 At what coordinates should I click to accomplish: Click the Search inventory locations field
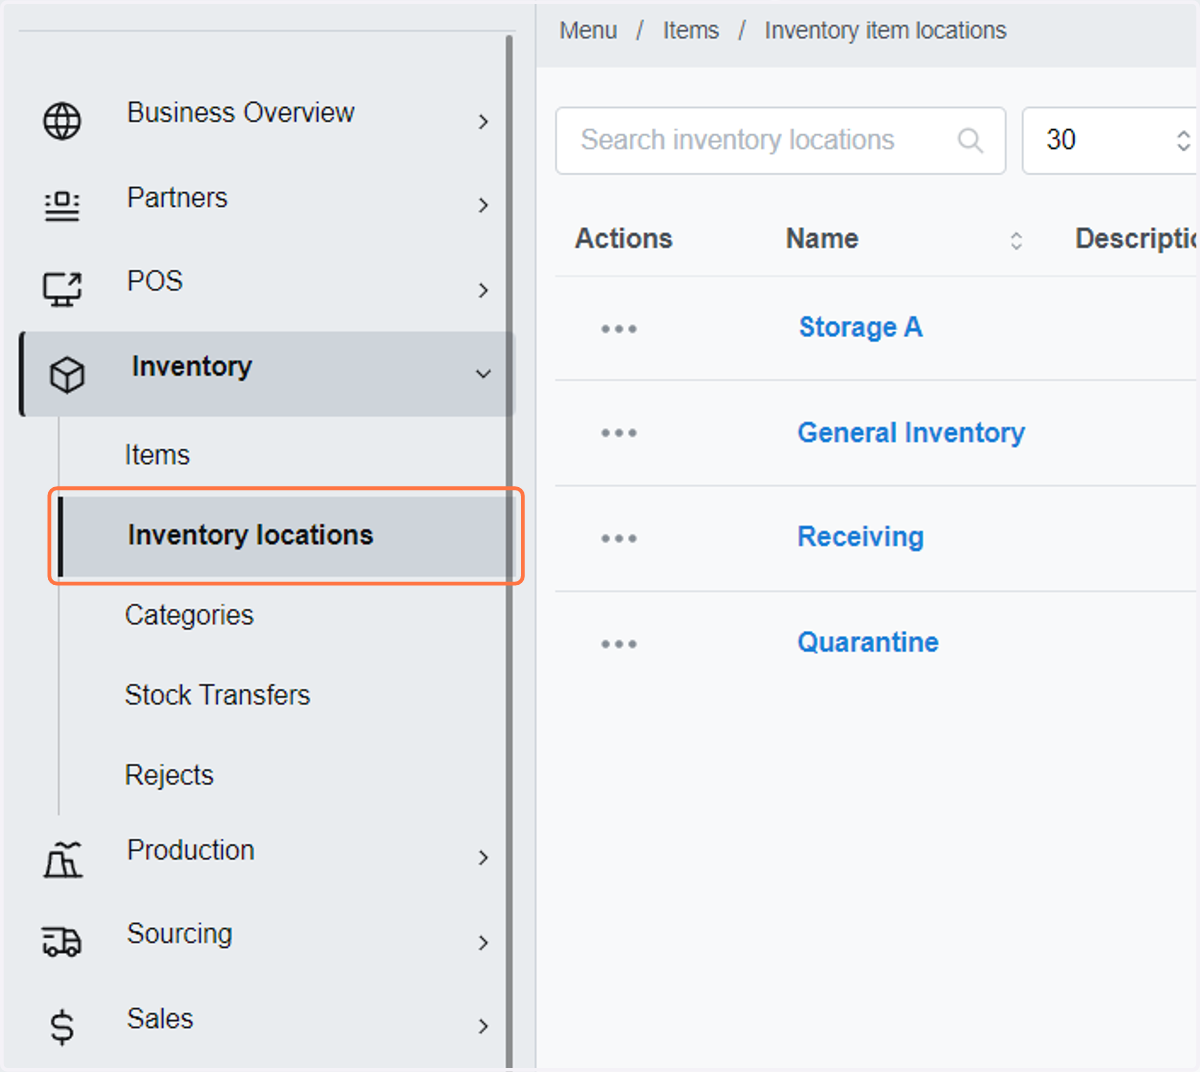point(781,140)
